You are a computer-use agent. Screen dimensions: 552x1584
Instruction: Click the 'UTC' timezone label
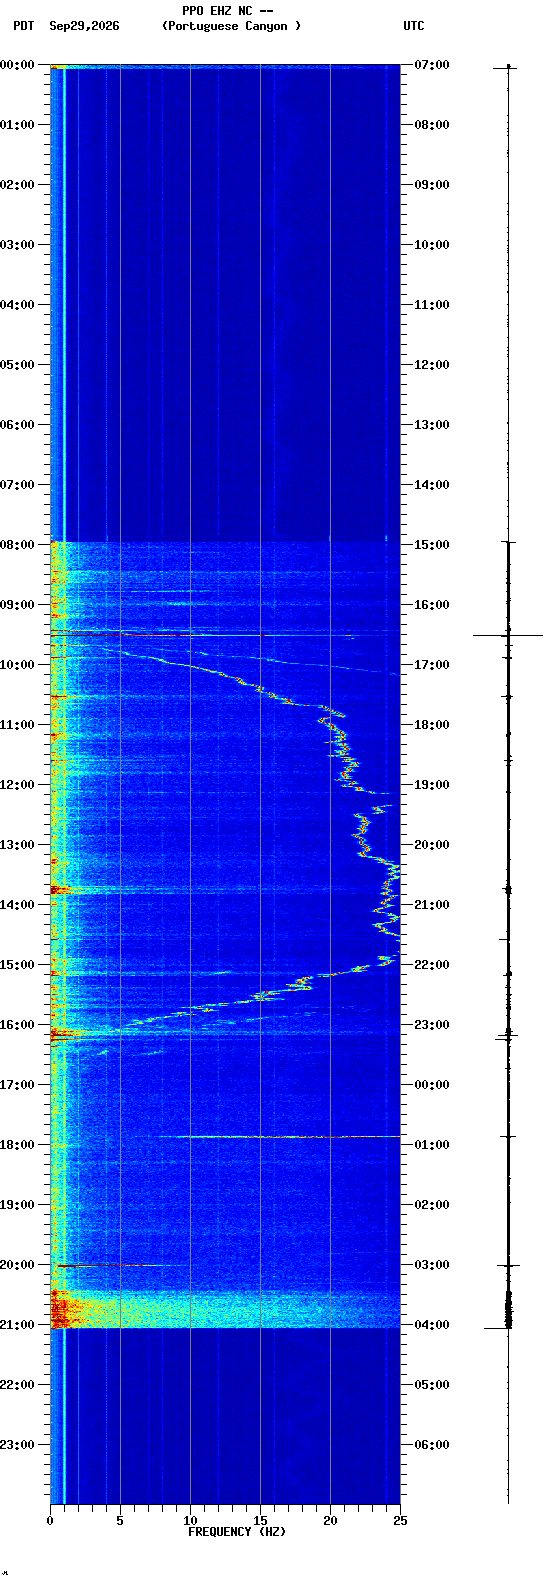[414, 26]
